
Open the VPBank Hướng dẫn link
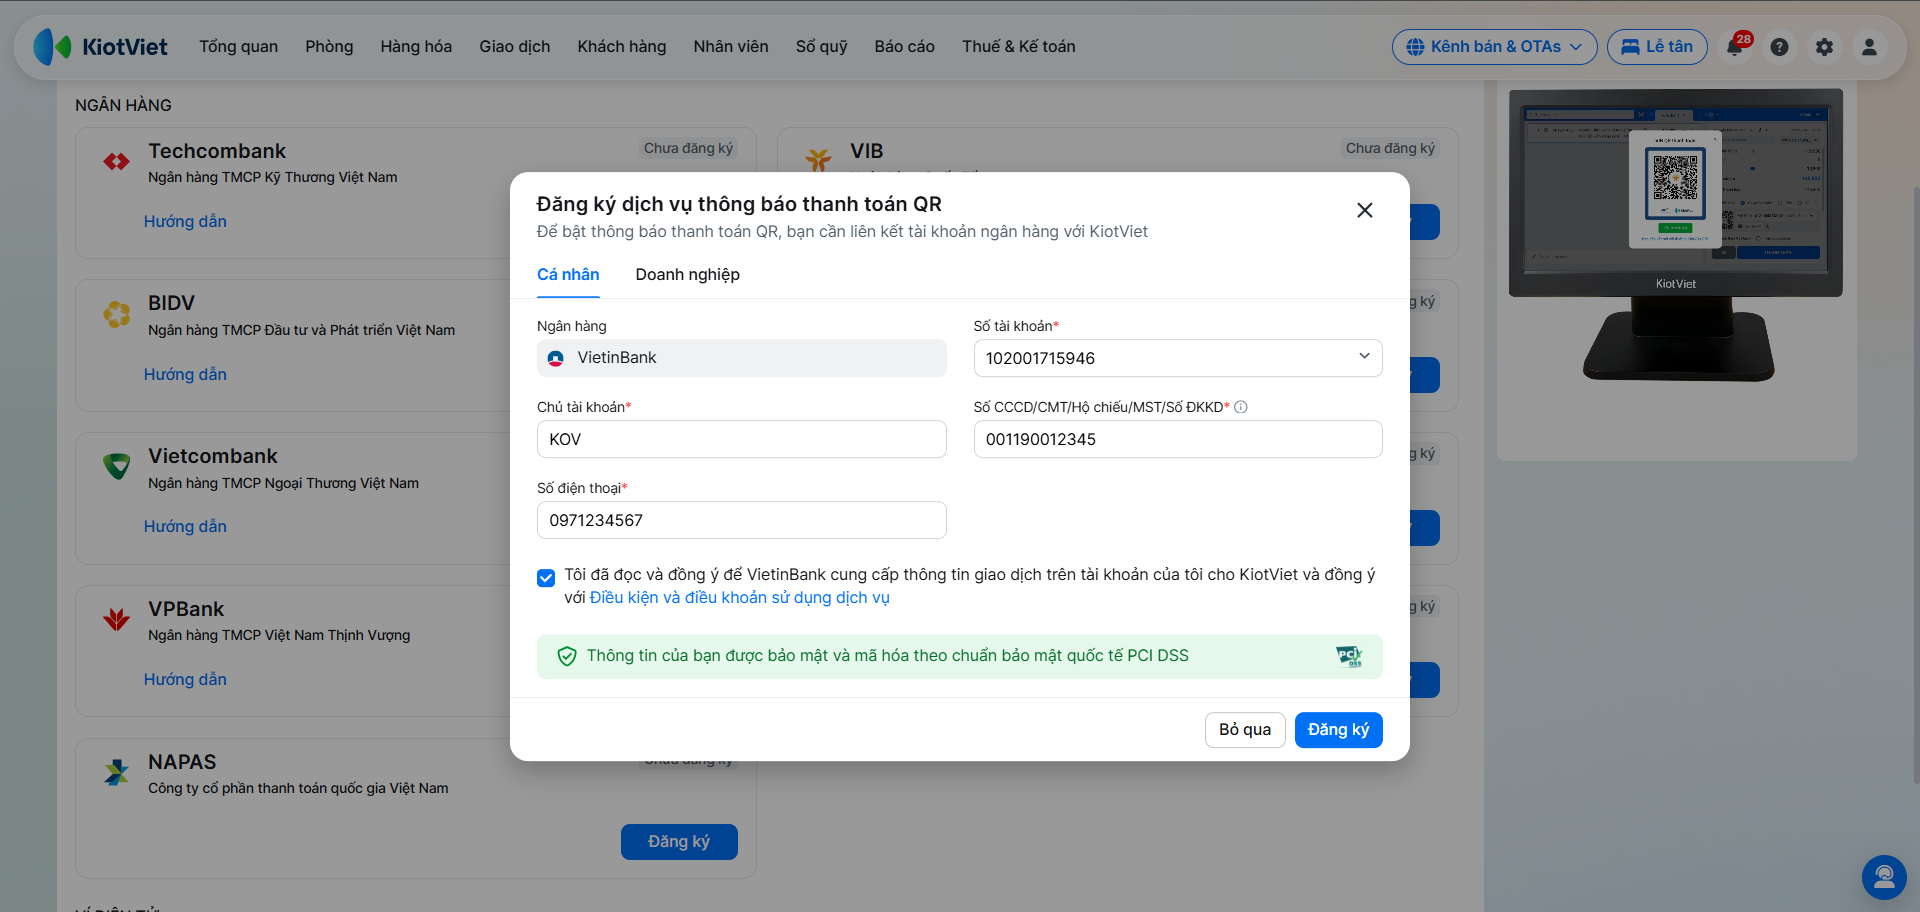pos(185,680)
